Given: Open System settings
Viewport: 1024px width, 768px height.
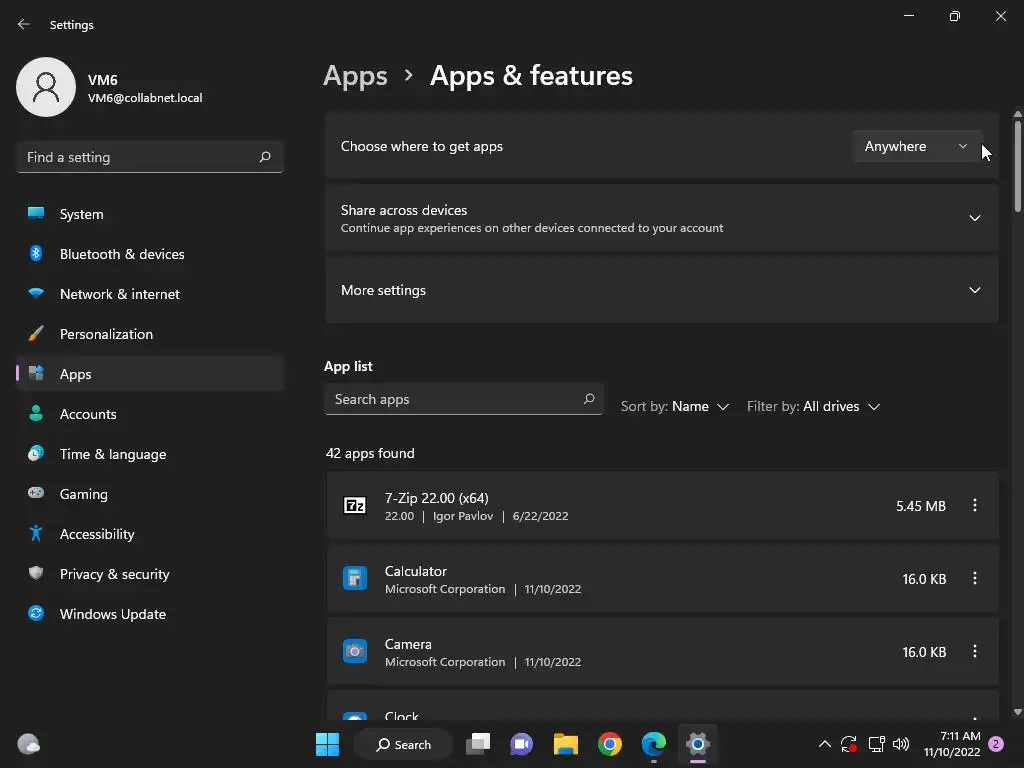Looking at the screenshot, I should coord(150,214).
